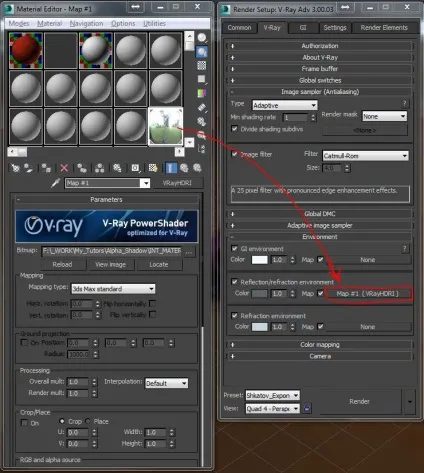This screenshot has height=473, width=424.
Task: Open the View Quad 4 dropdown
Action: point(272,409)
